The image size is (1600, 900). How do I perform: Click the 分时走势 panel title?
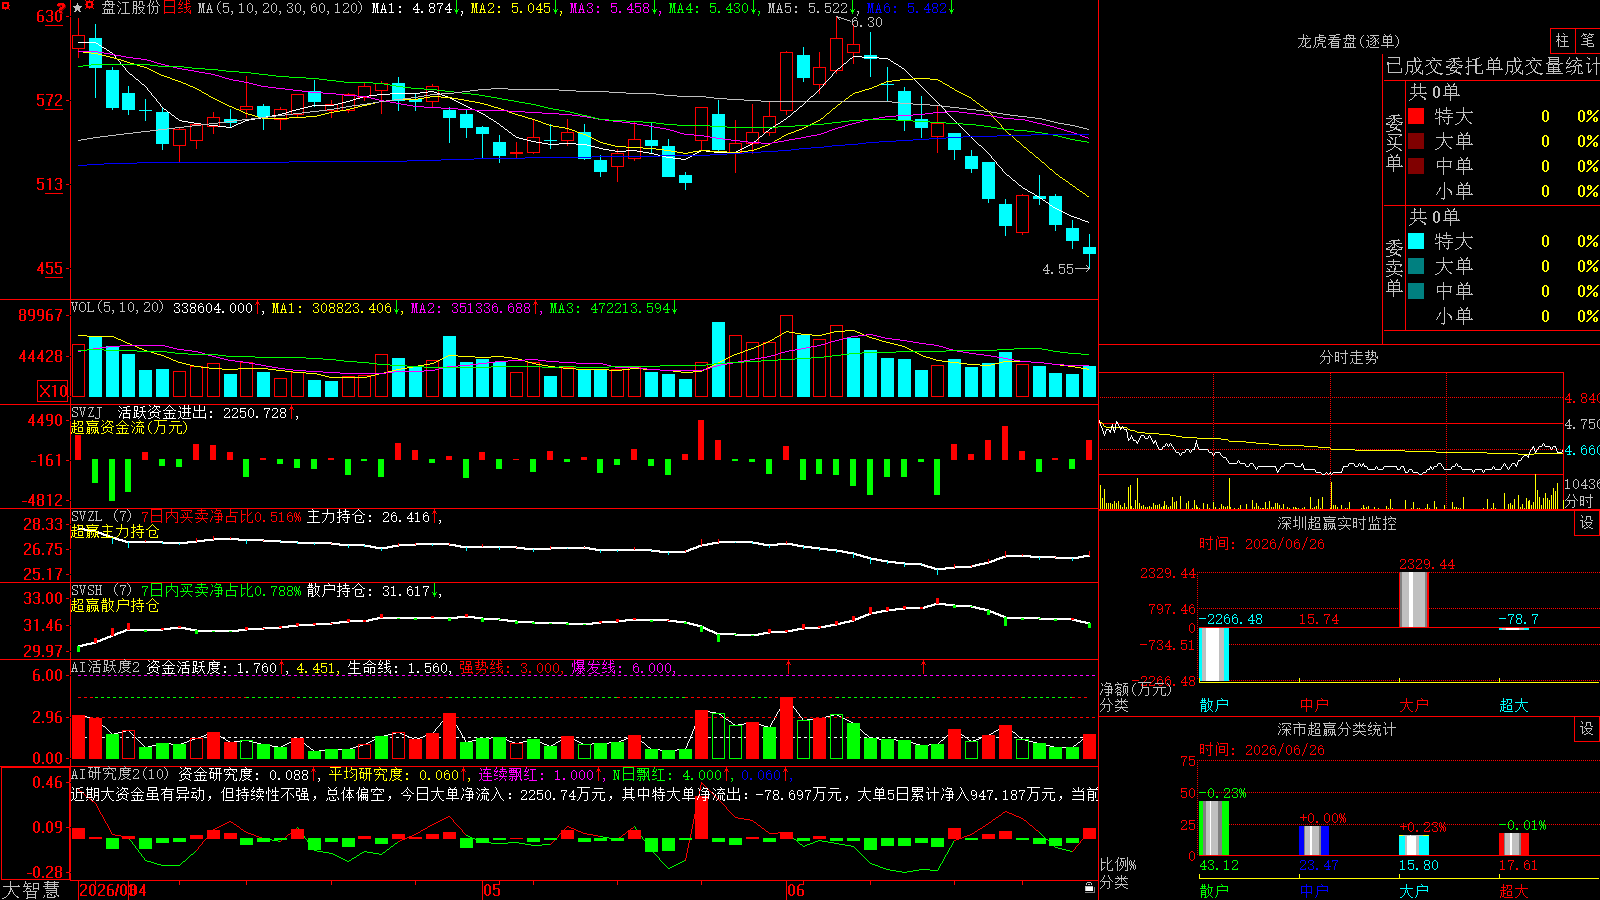1348,357
